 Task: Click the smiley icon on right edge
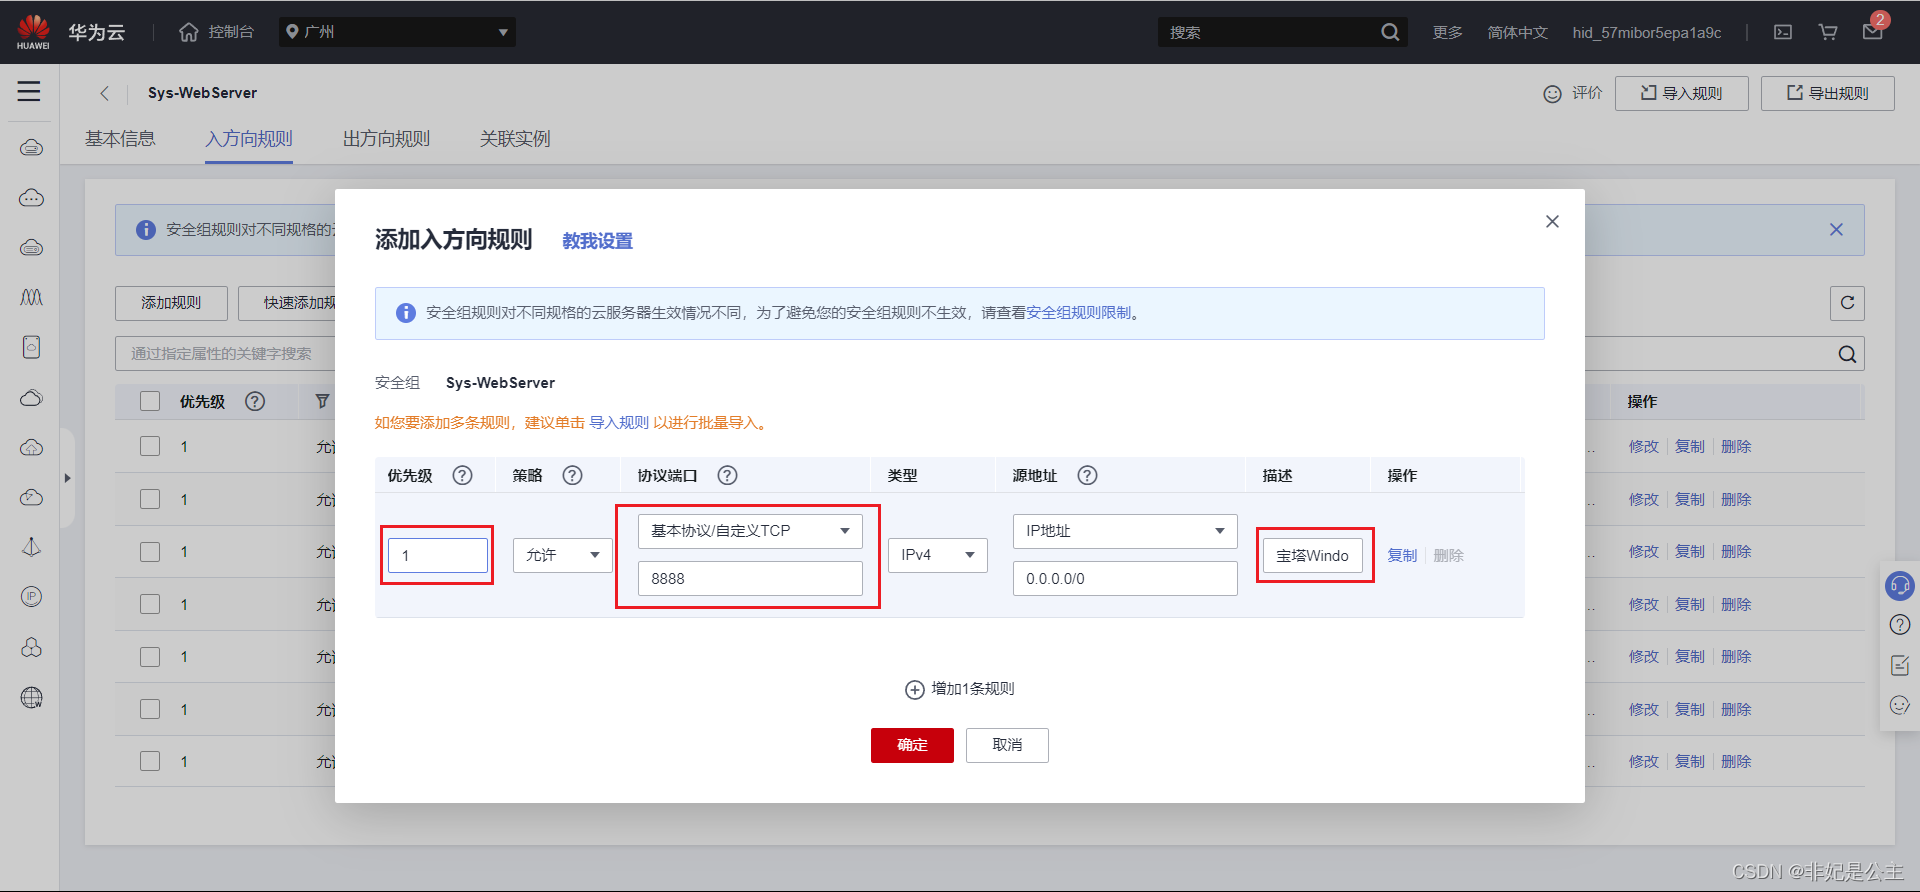(1899, 705)
